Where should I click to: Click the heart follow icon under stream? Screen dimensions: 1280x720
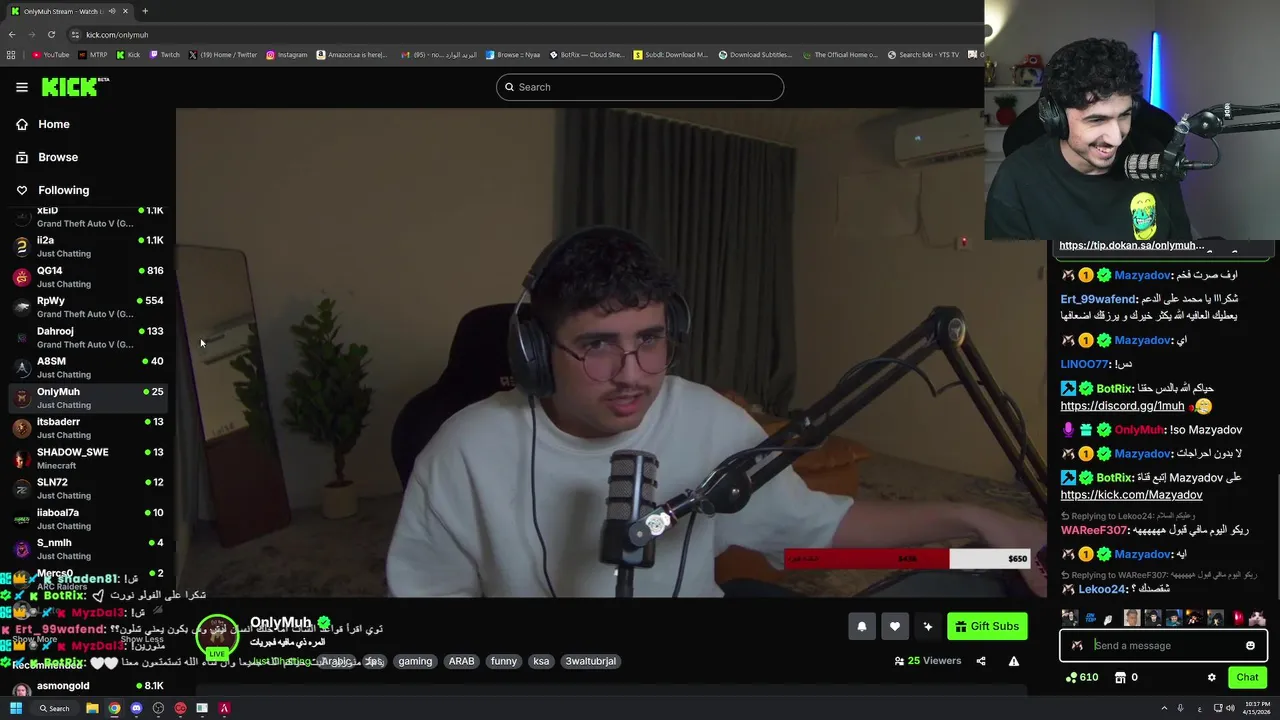click(x=895, y=627)
